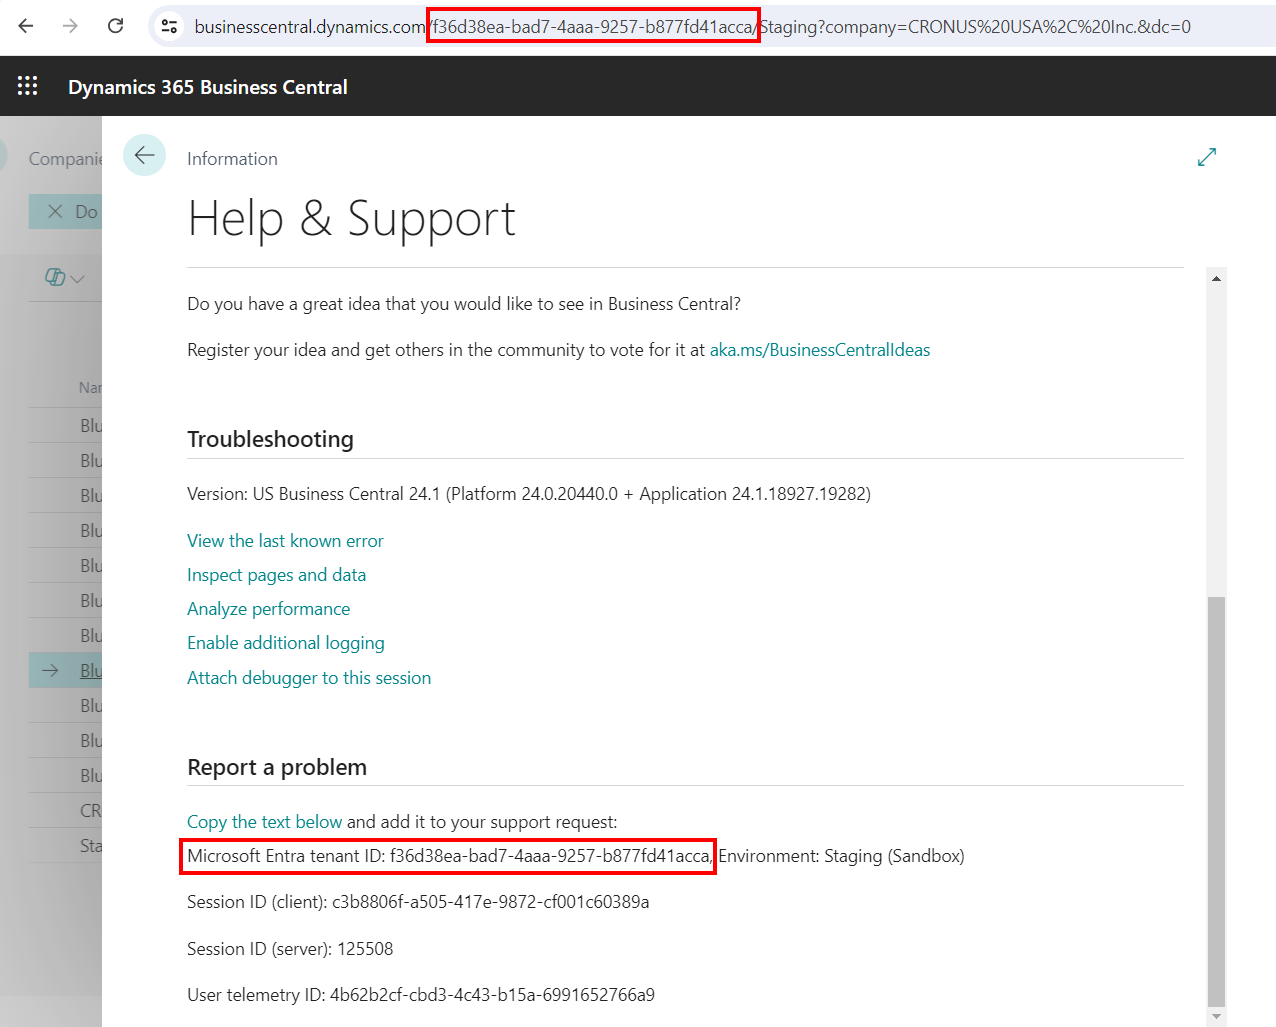Open the app launcher waffle icon
The width and height of the screenshot is (1276, 1027).
[28, 86]
